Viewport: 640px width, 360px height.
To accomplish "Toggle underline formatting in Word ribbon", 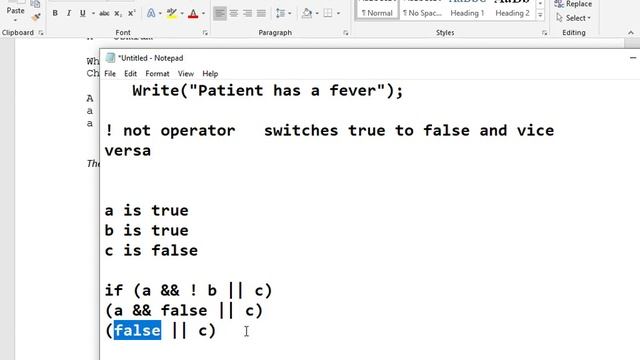I will 82,13.
